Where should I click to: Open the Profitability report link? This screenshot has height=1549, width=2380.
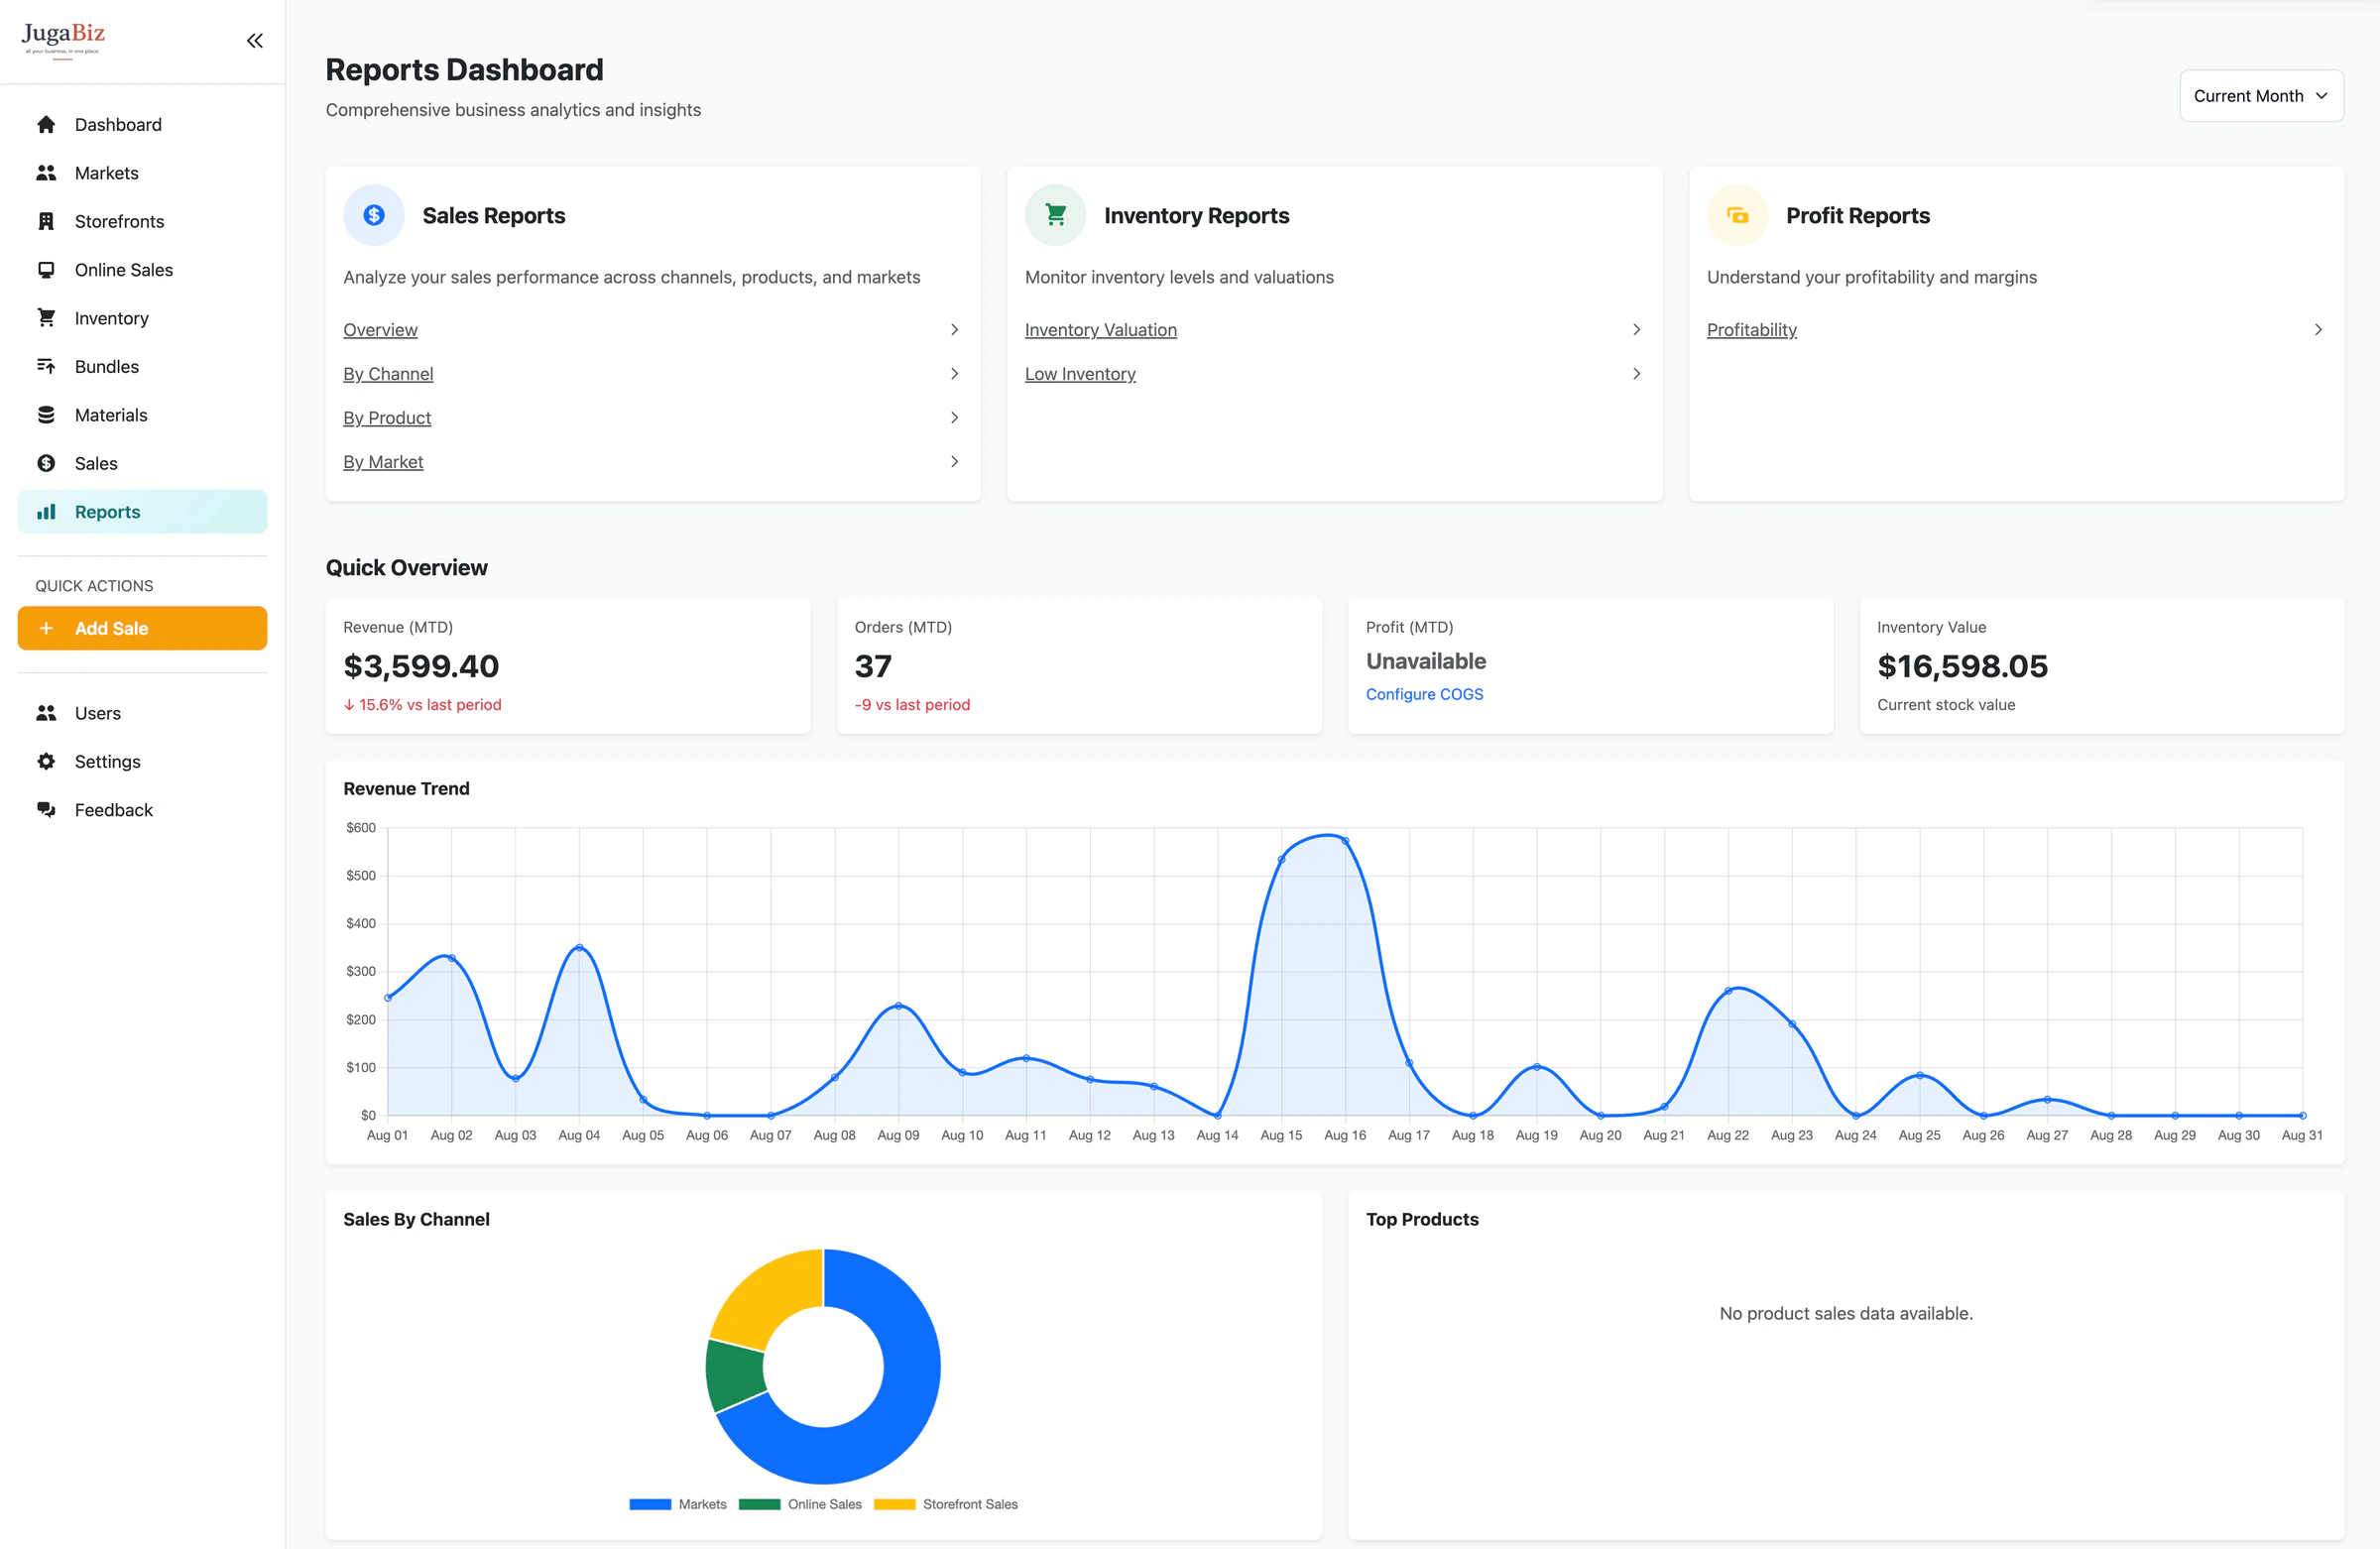coord(1751,330)
